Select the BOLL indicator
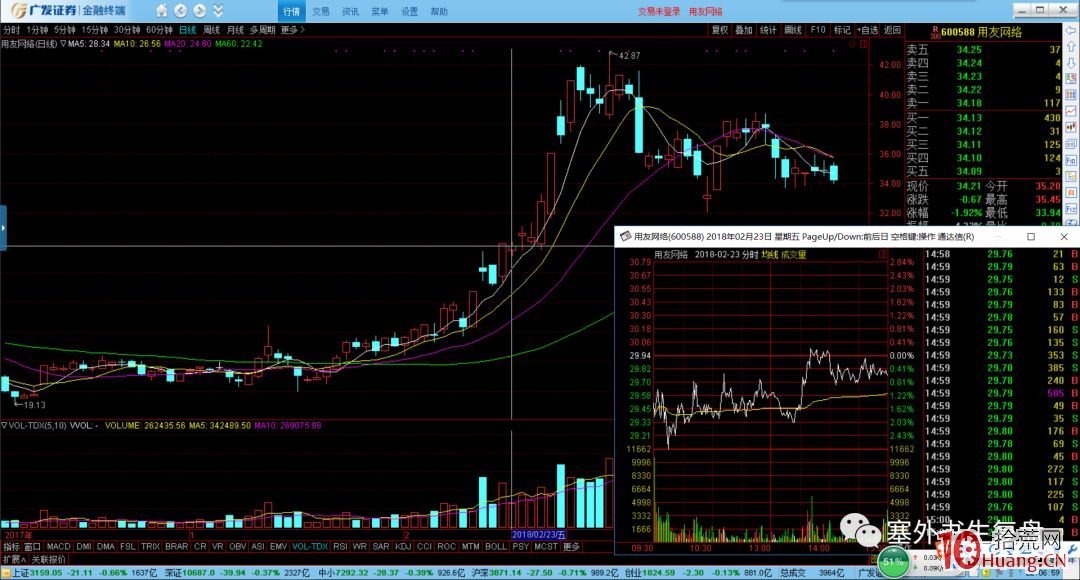Image resolution: width=1080 pixels, height=580 pixels. (x=495, y=546)
